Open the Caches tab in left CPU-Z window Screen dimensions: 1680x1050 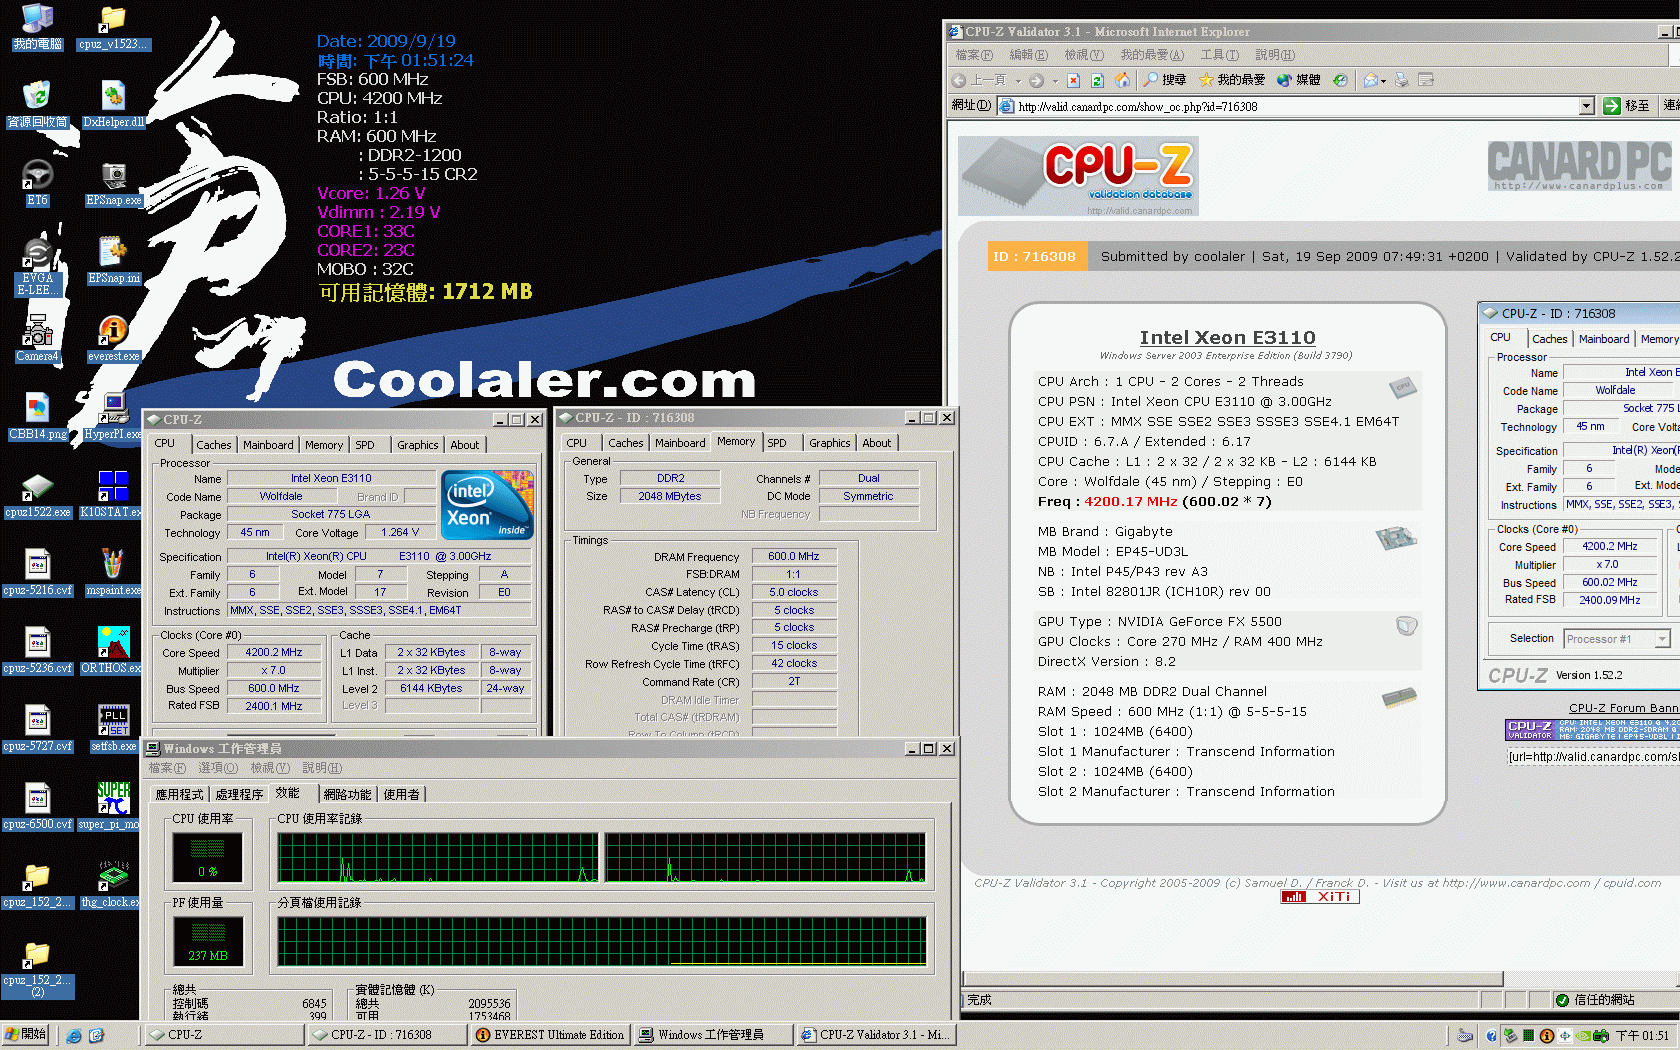(x=213, y=445)
